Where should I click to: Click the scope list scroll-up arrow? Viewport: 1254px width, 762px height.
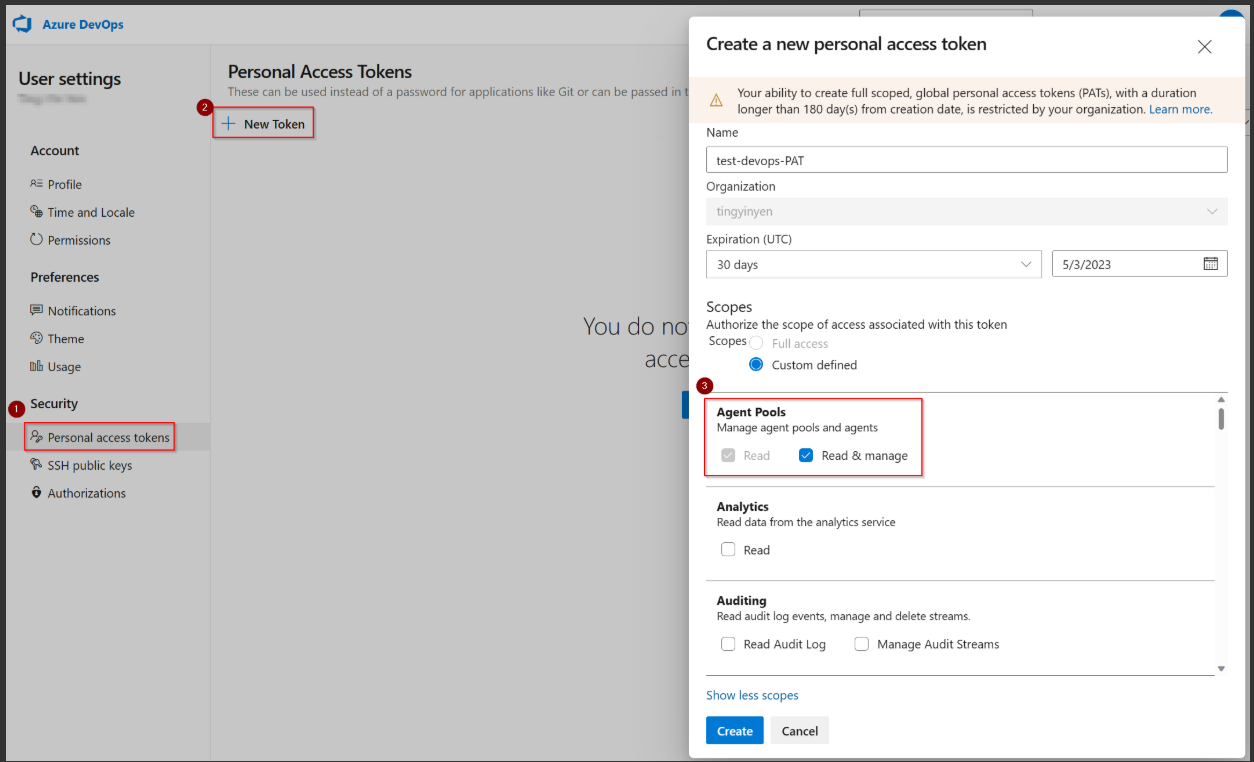pos(1221,400)
